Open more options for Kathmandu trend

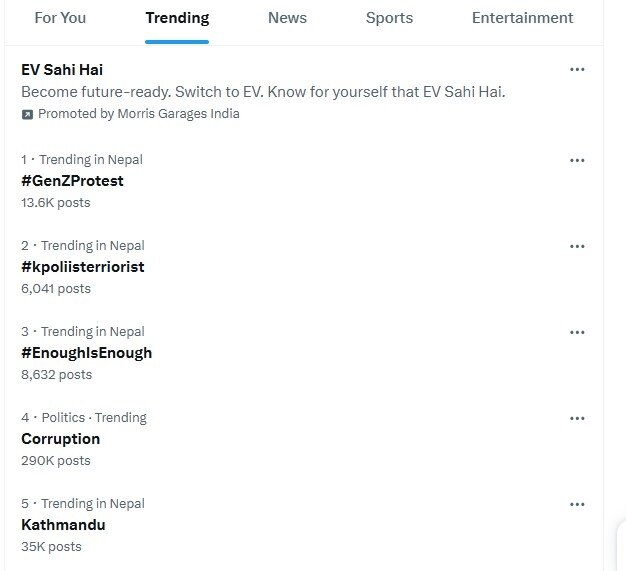[x=577, y=504]
